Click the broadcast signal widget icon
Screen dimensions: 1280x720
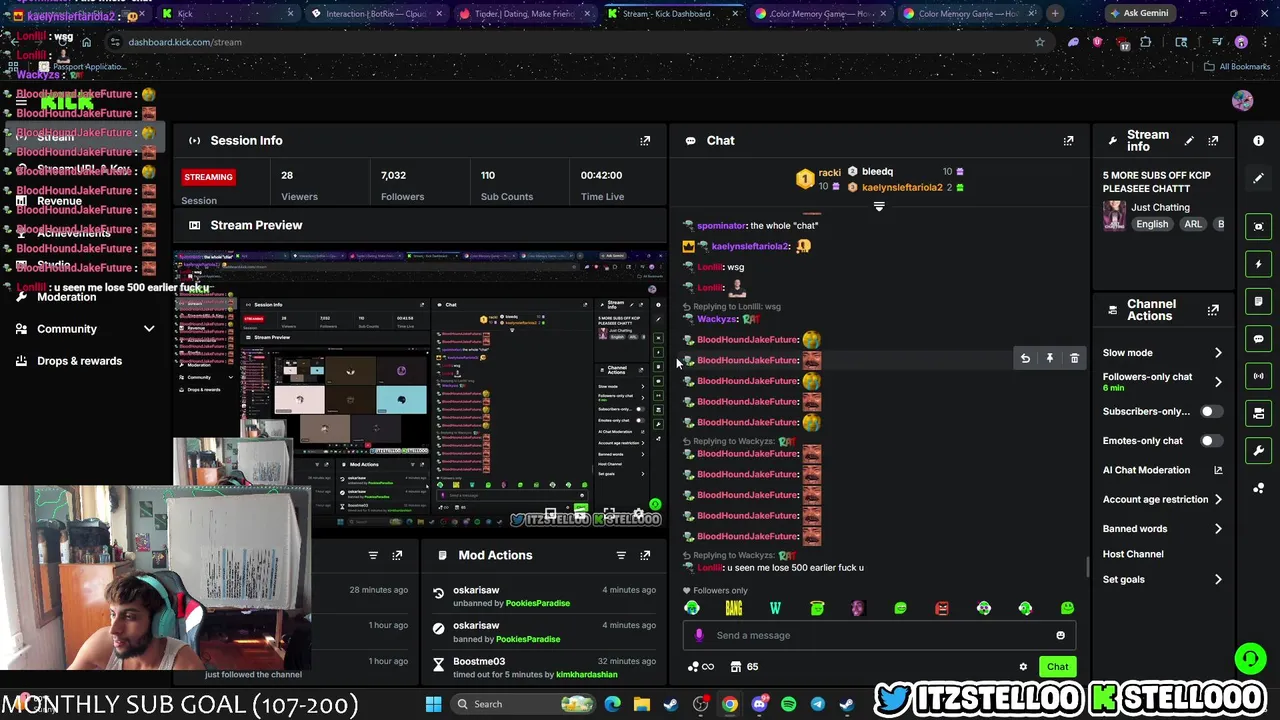(1259, 376)
